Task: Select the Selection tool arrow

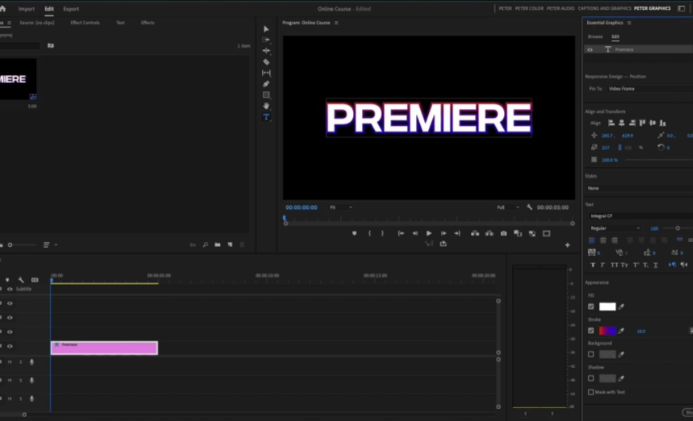Action: click(266, 29)
